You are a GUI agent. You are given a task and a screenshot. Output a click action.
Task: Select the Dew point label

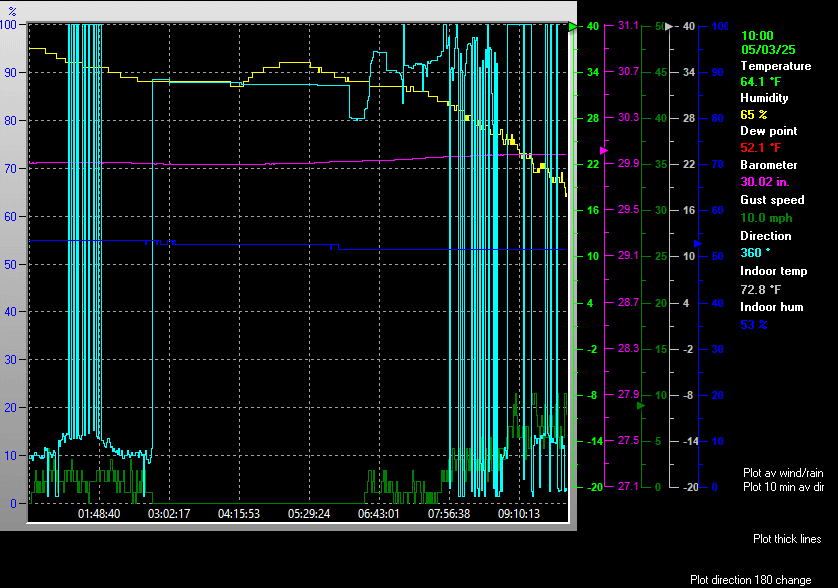coord(769,131)
